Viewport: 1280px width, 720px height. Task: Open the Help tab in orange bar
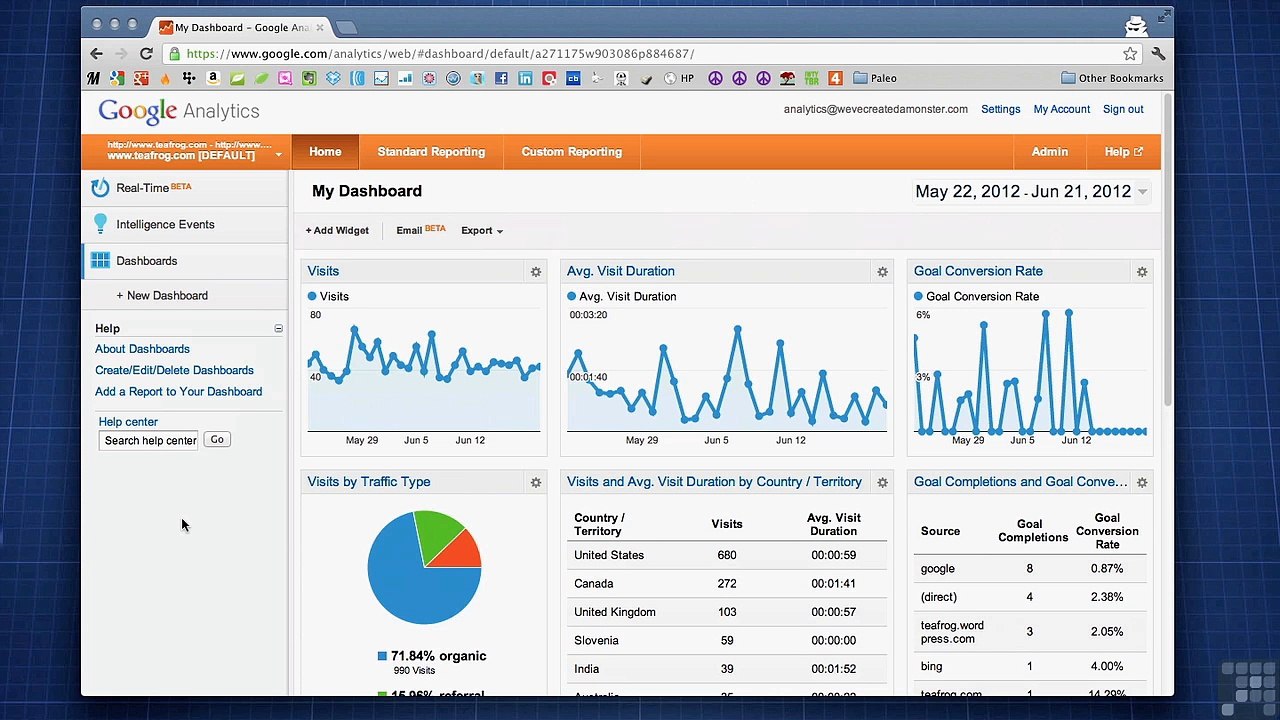click(x=1123, y=152)
